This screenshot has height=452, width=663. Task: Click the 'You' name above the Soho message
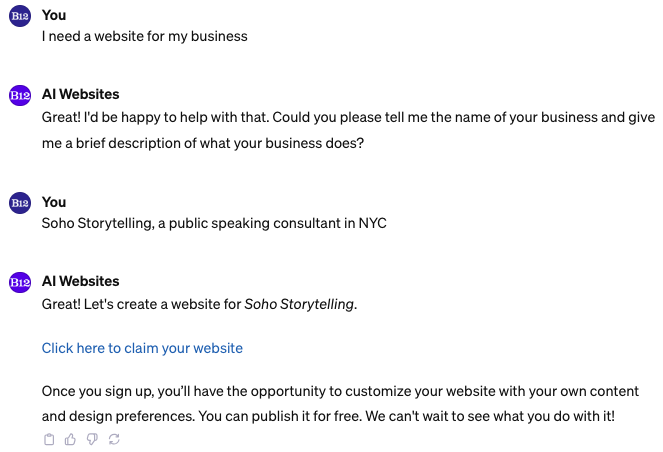pyautogui.click(x=54, y=202)
